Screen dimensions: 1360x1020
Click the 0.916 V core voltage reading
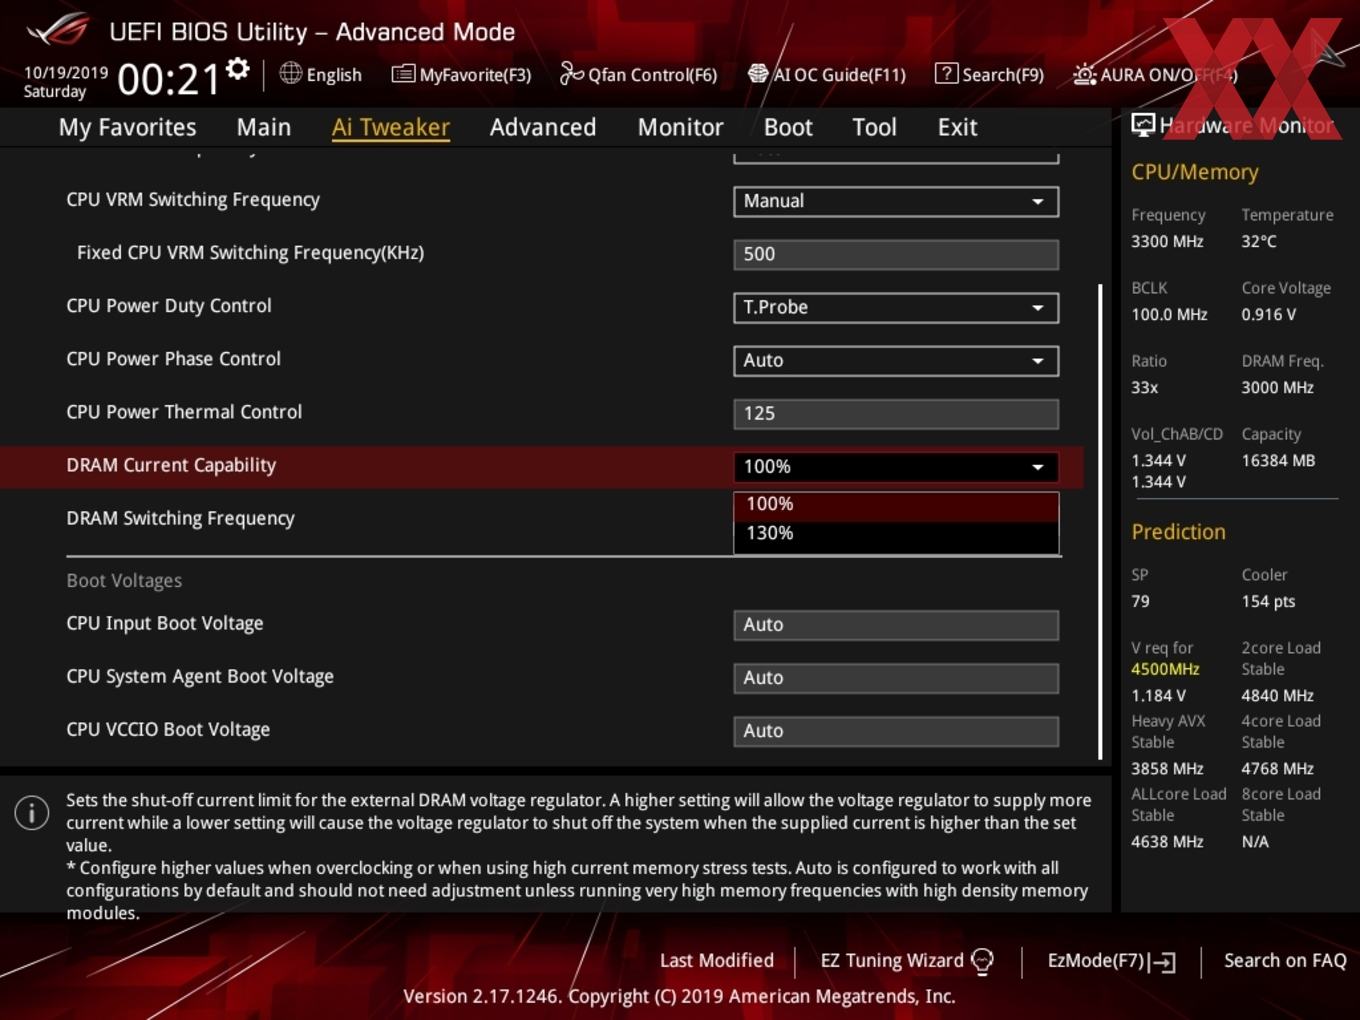(x=1269, y=314)
